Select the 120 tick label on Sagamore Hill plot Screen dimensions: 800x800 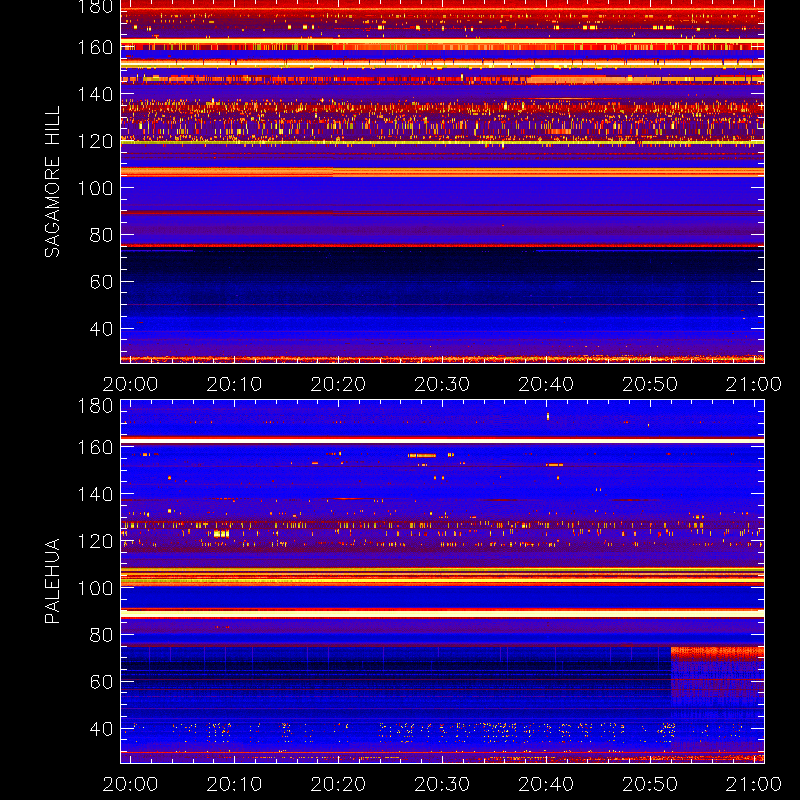(x=95, y=141)
